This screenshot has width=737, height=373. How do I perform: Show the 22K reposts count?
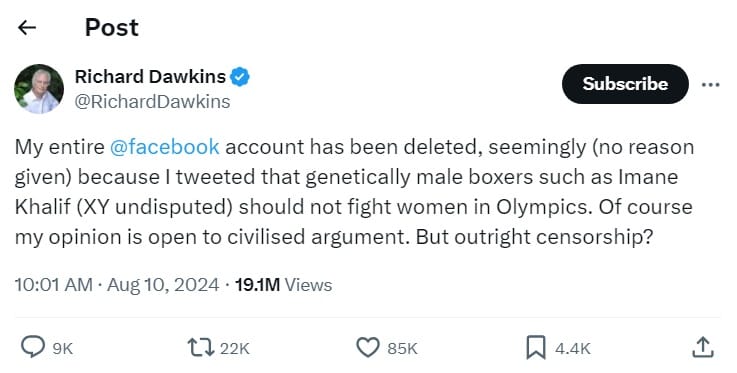235,349
